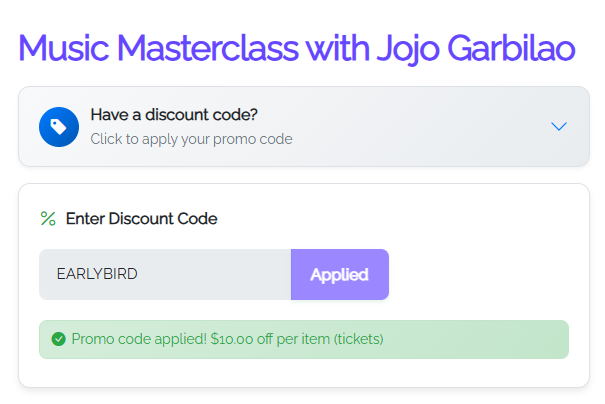Click empty area right of the Applied button
This screenshot has height=404, width=605.
pyautogui.click(x=478, y=274)
